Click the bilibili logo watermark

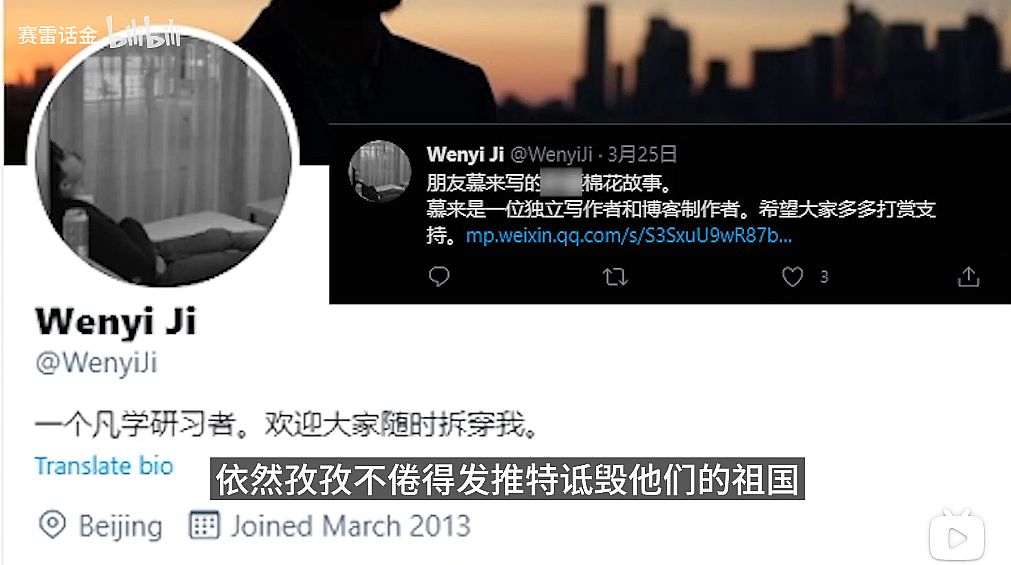pos(144,34)
